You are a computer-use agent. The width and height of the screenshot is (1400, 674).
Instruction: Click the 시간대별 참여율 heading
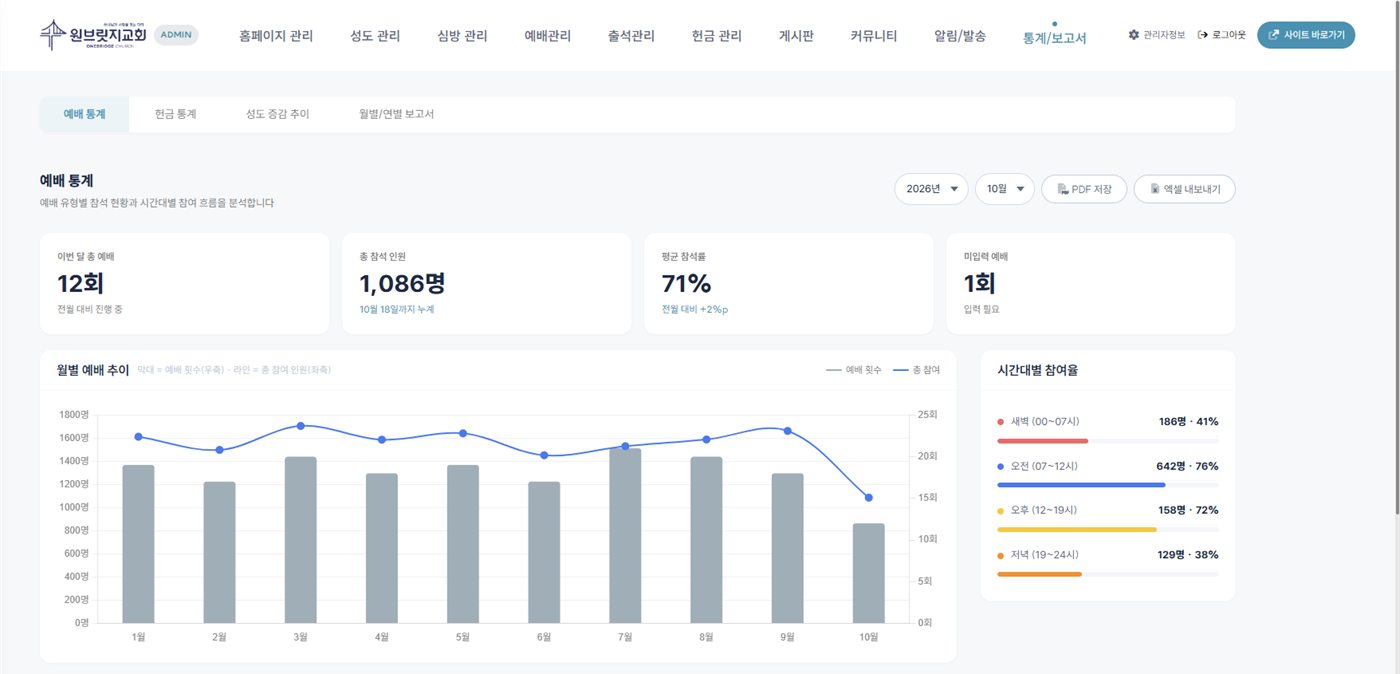(x=1037, y=370)
